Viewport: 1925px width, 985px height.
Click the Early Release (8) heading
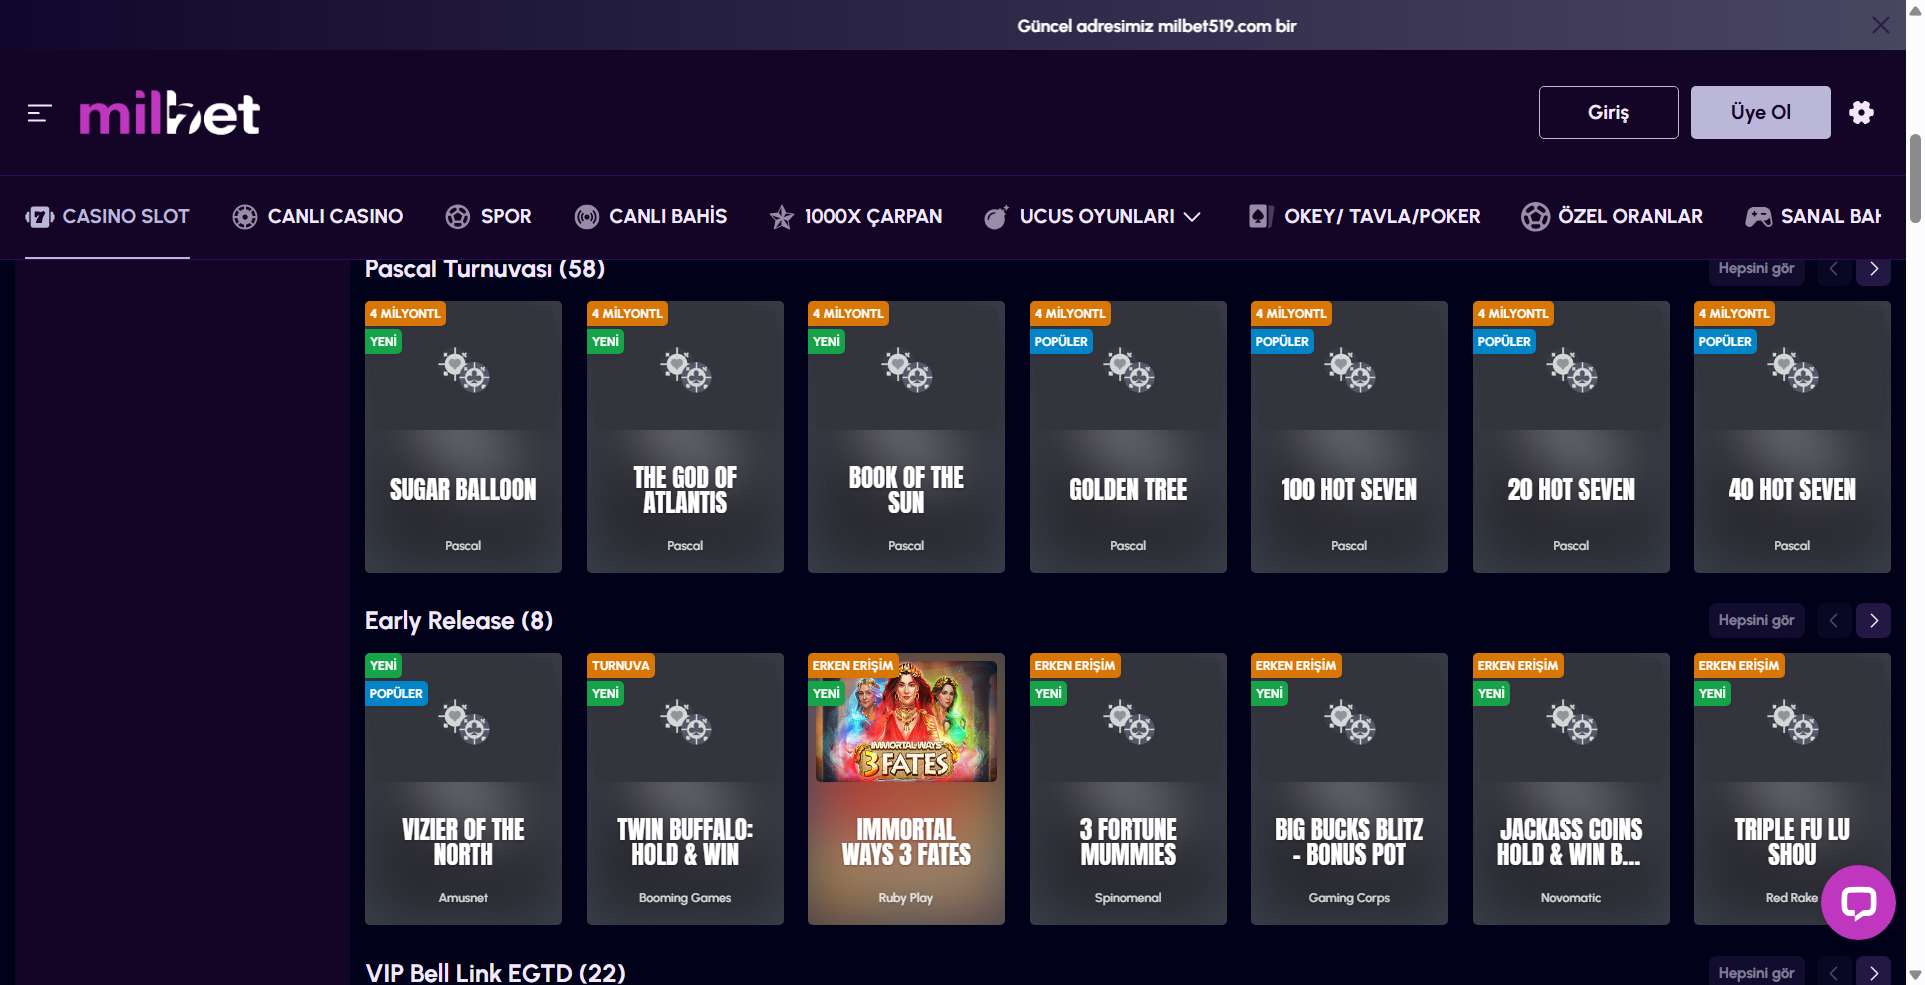pos(459,621)
